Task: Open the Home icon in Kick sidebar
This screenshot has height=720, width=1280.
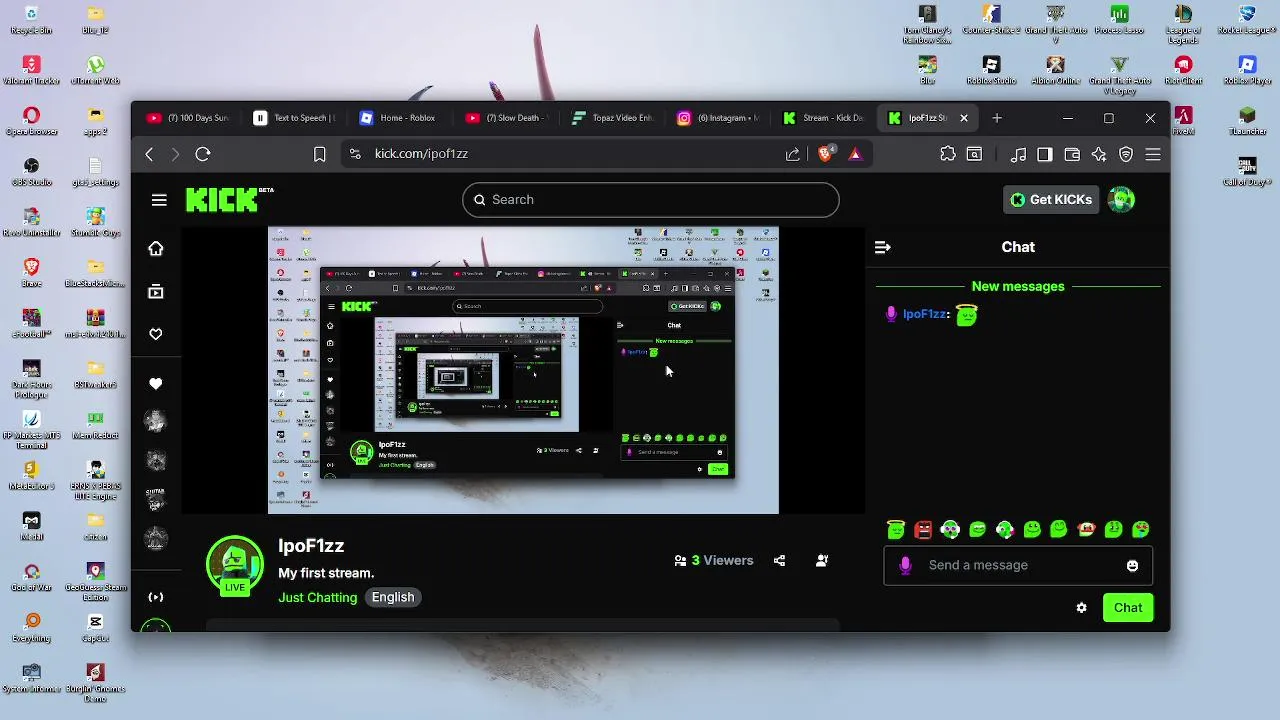Action: (156, 249)
